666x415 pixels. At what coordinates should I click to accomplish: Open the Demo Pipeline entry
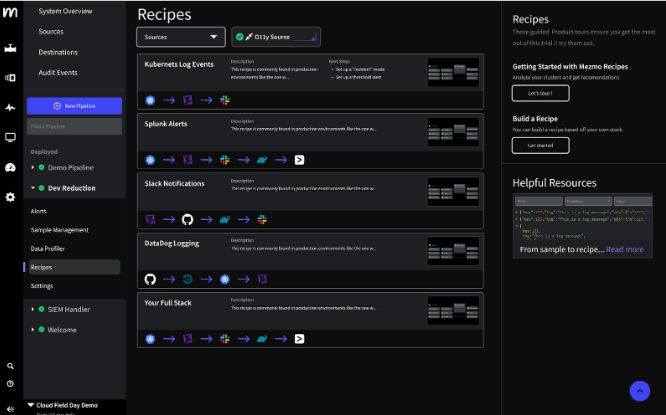[x=71, y=167]
